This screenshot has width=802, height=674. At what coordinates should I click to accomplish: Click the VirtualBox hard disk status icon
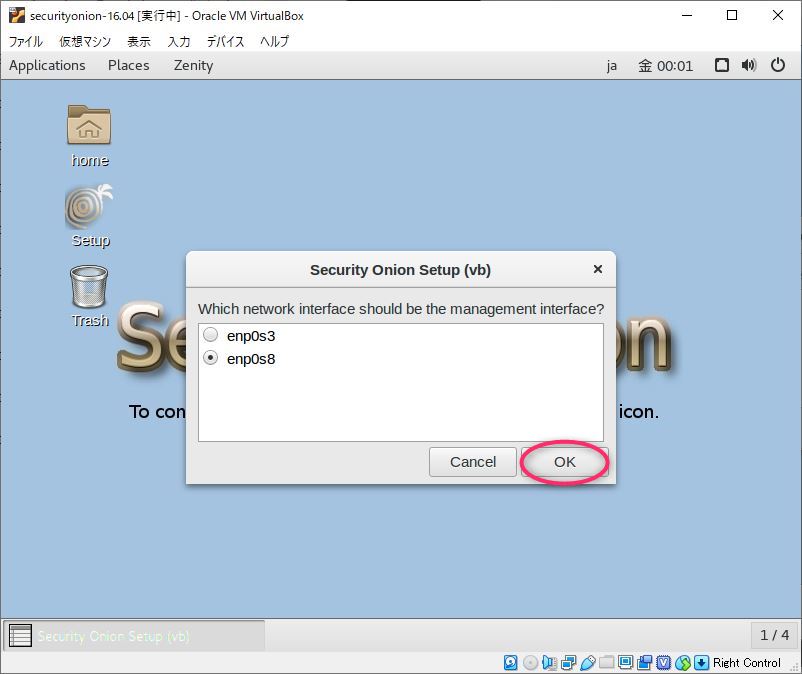tap(510, 663)
